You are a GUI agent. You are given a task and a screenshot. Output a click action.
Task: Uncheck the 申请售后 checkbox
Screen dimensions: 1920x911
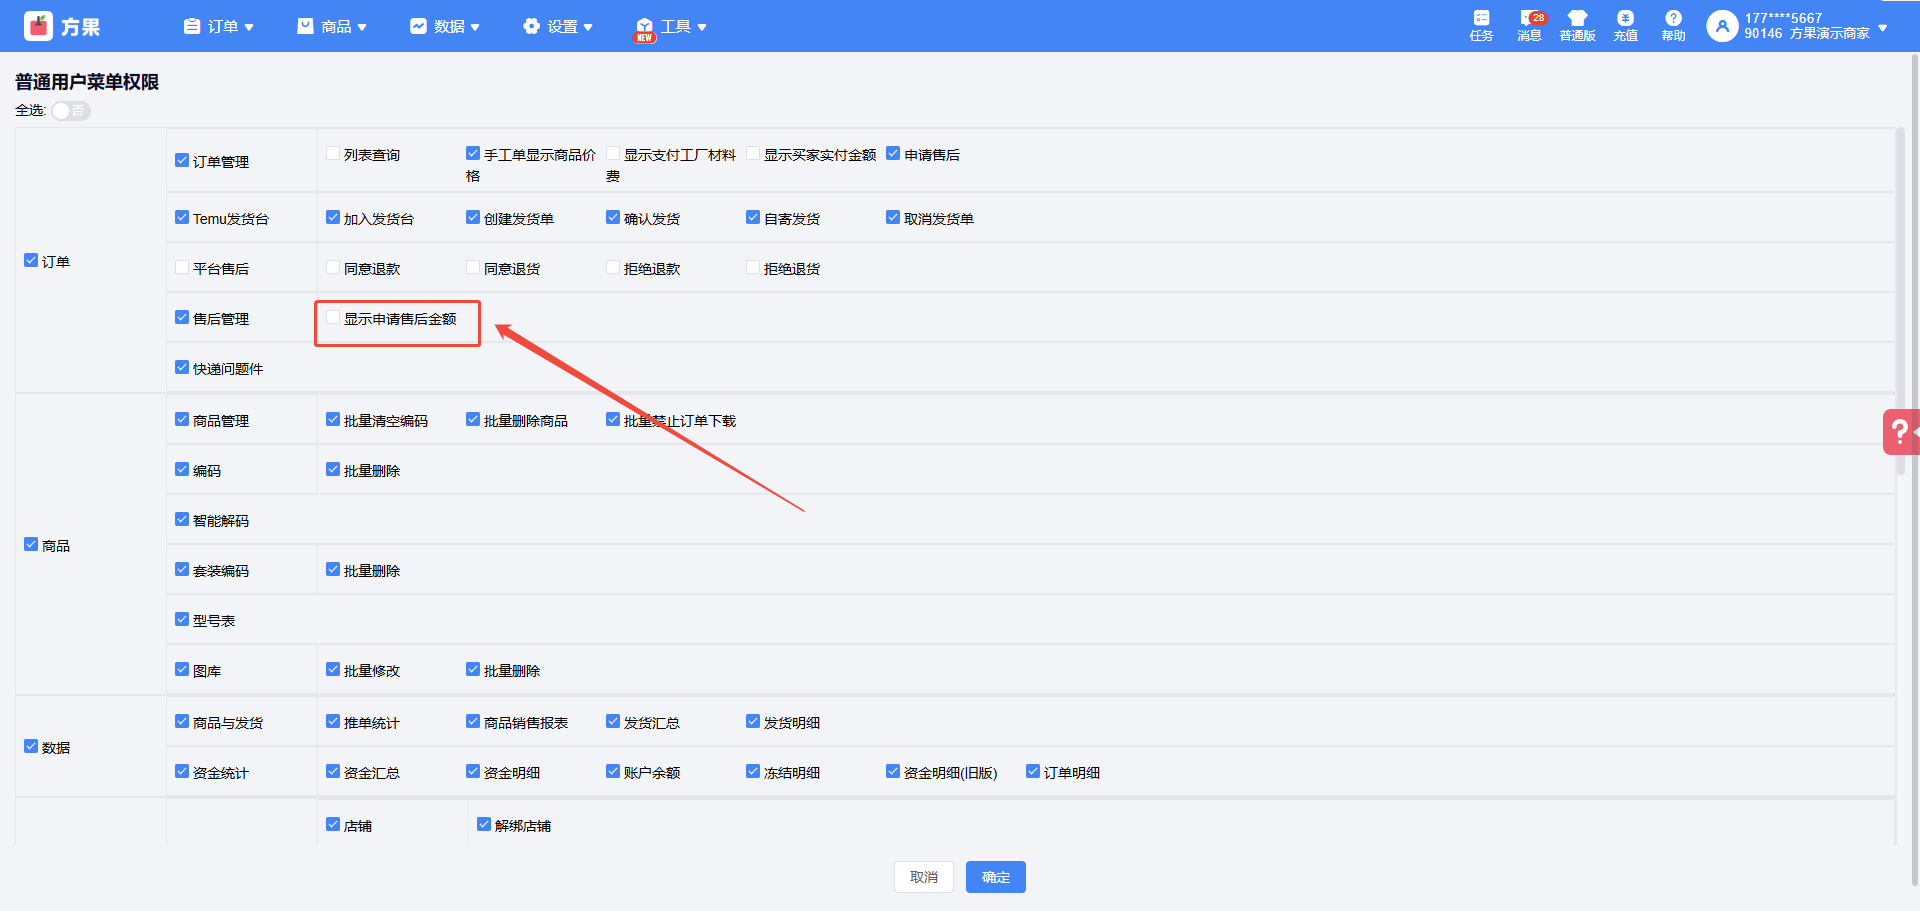[893, 154]
